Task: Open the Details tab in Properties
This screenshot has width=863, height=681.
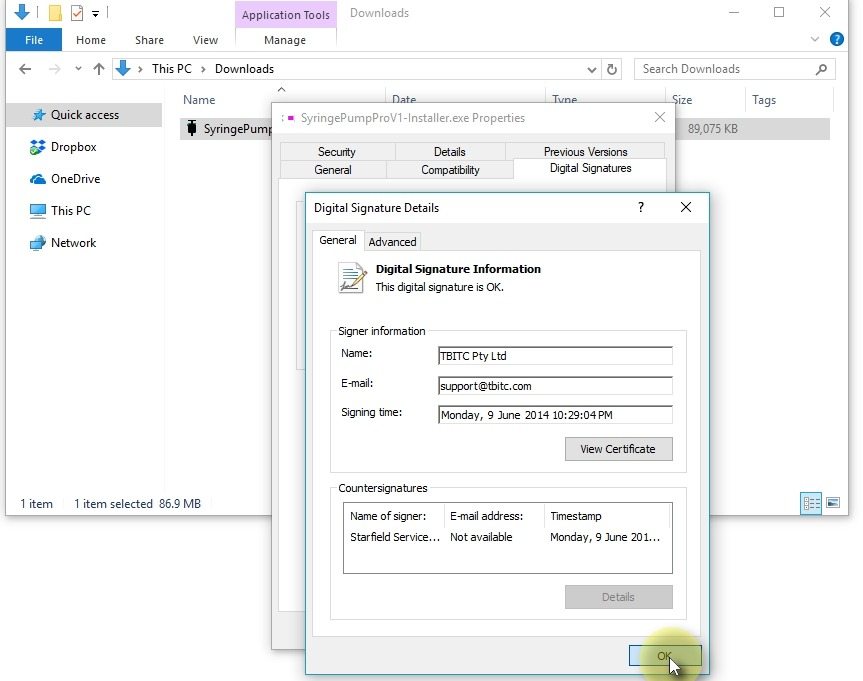Action: (450, 151)
